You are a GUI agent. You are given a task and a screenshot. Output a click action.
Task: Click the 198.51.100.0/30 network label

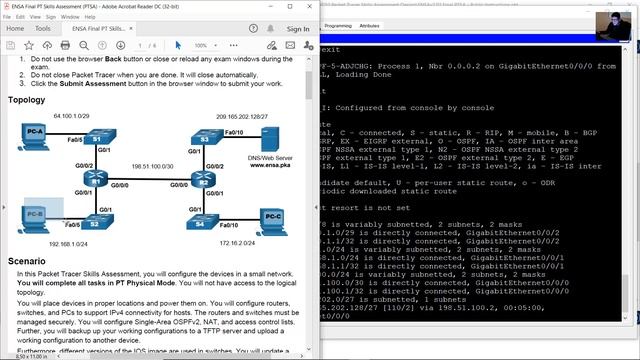coord(152,167)
